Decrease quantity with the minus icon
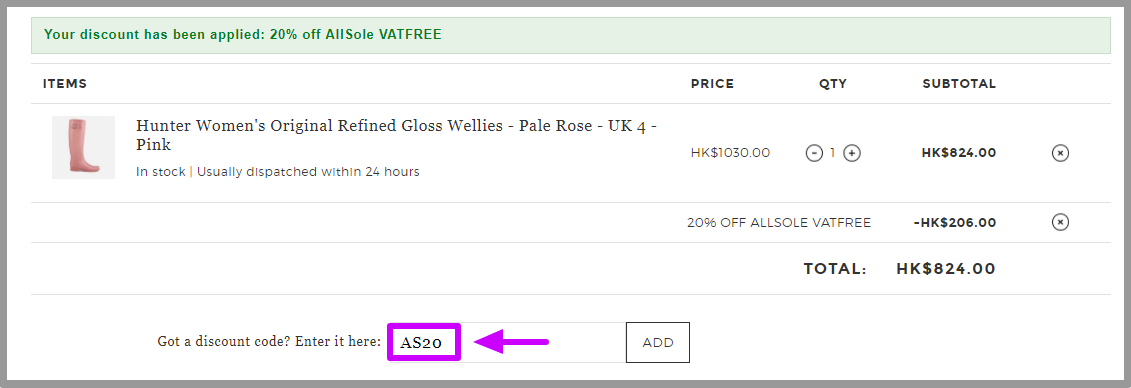Viewport: 1131px width, 388px height. tap(814, 153)
